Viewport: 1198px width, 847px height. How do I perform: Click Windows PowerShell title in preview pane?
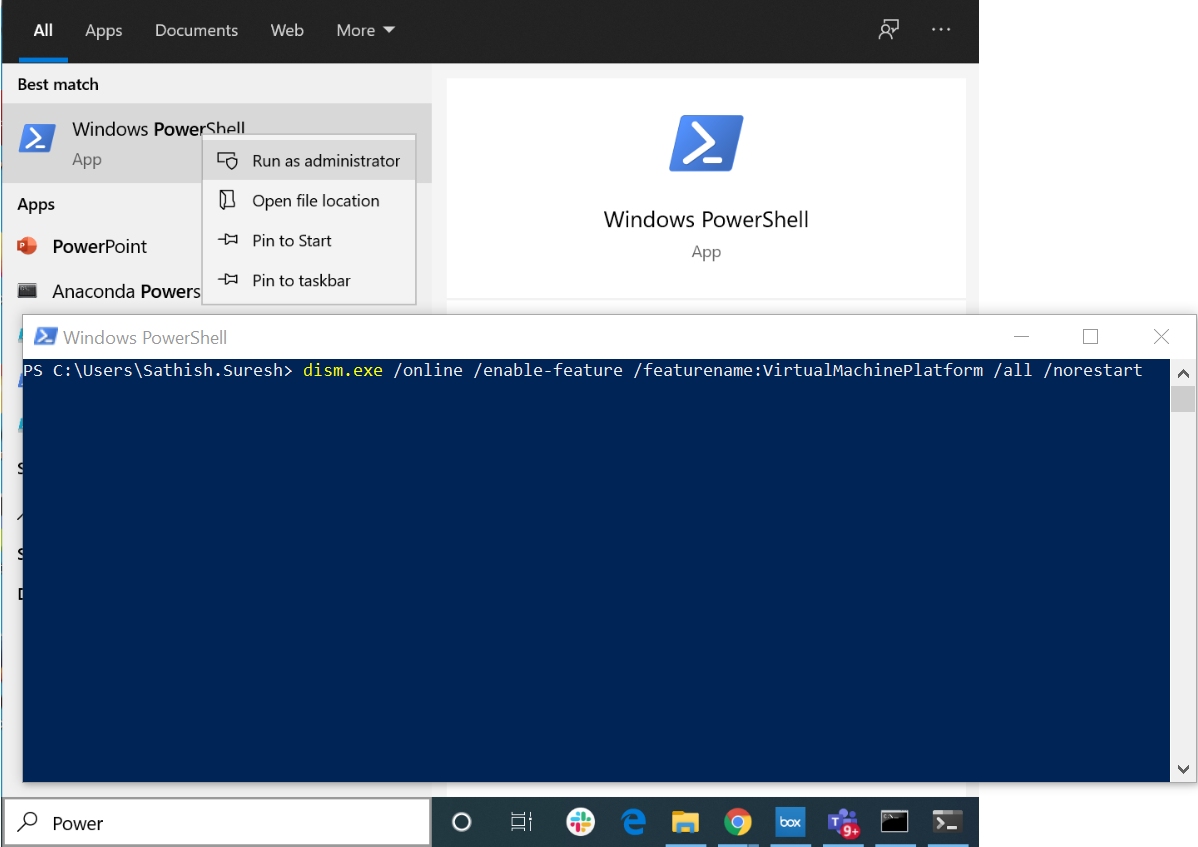pos(706,219)
